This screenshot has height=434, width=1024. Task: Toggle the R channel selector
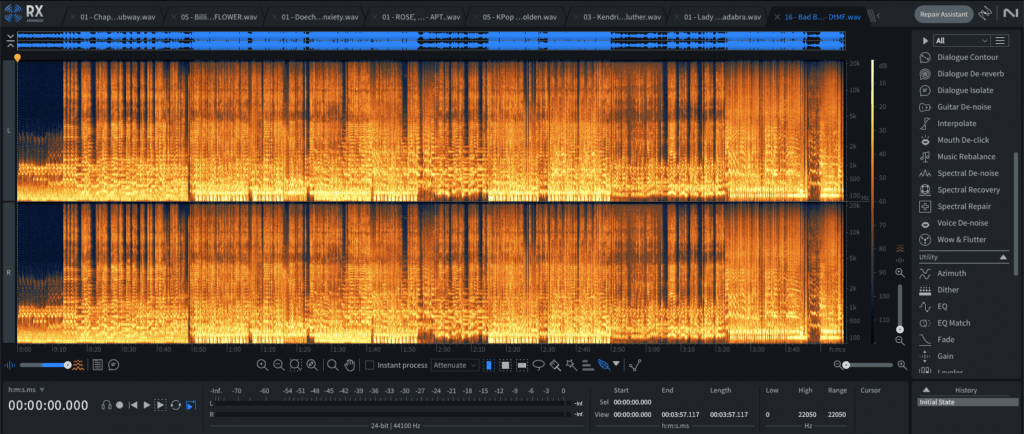point(8,272)
